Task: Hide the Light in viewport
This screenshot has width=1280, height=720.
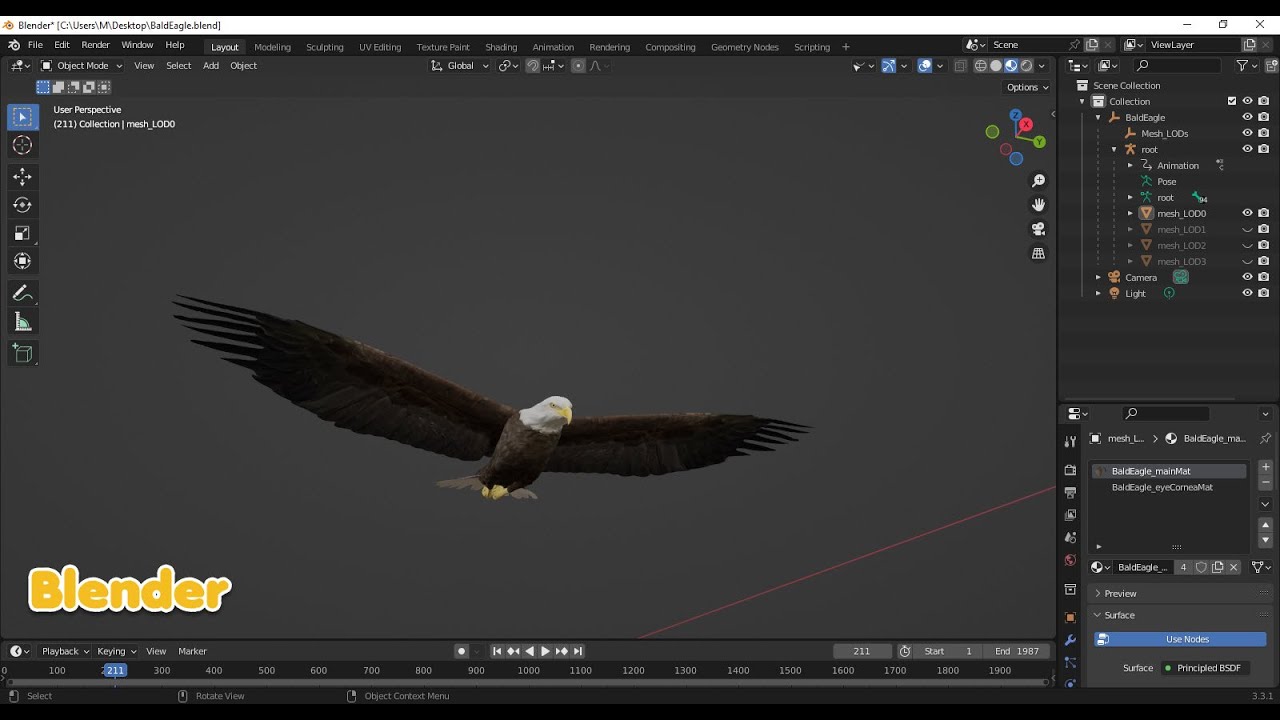Action: [1247, 293]
